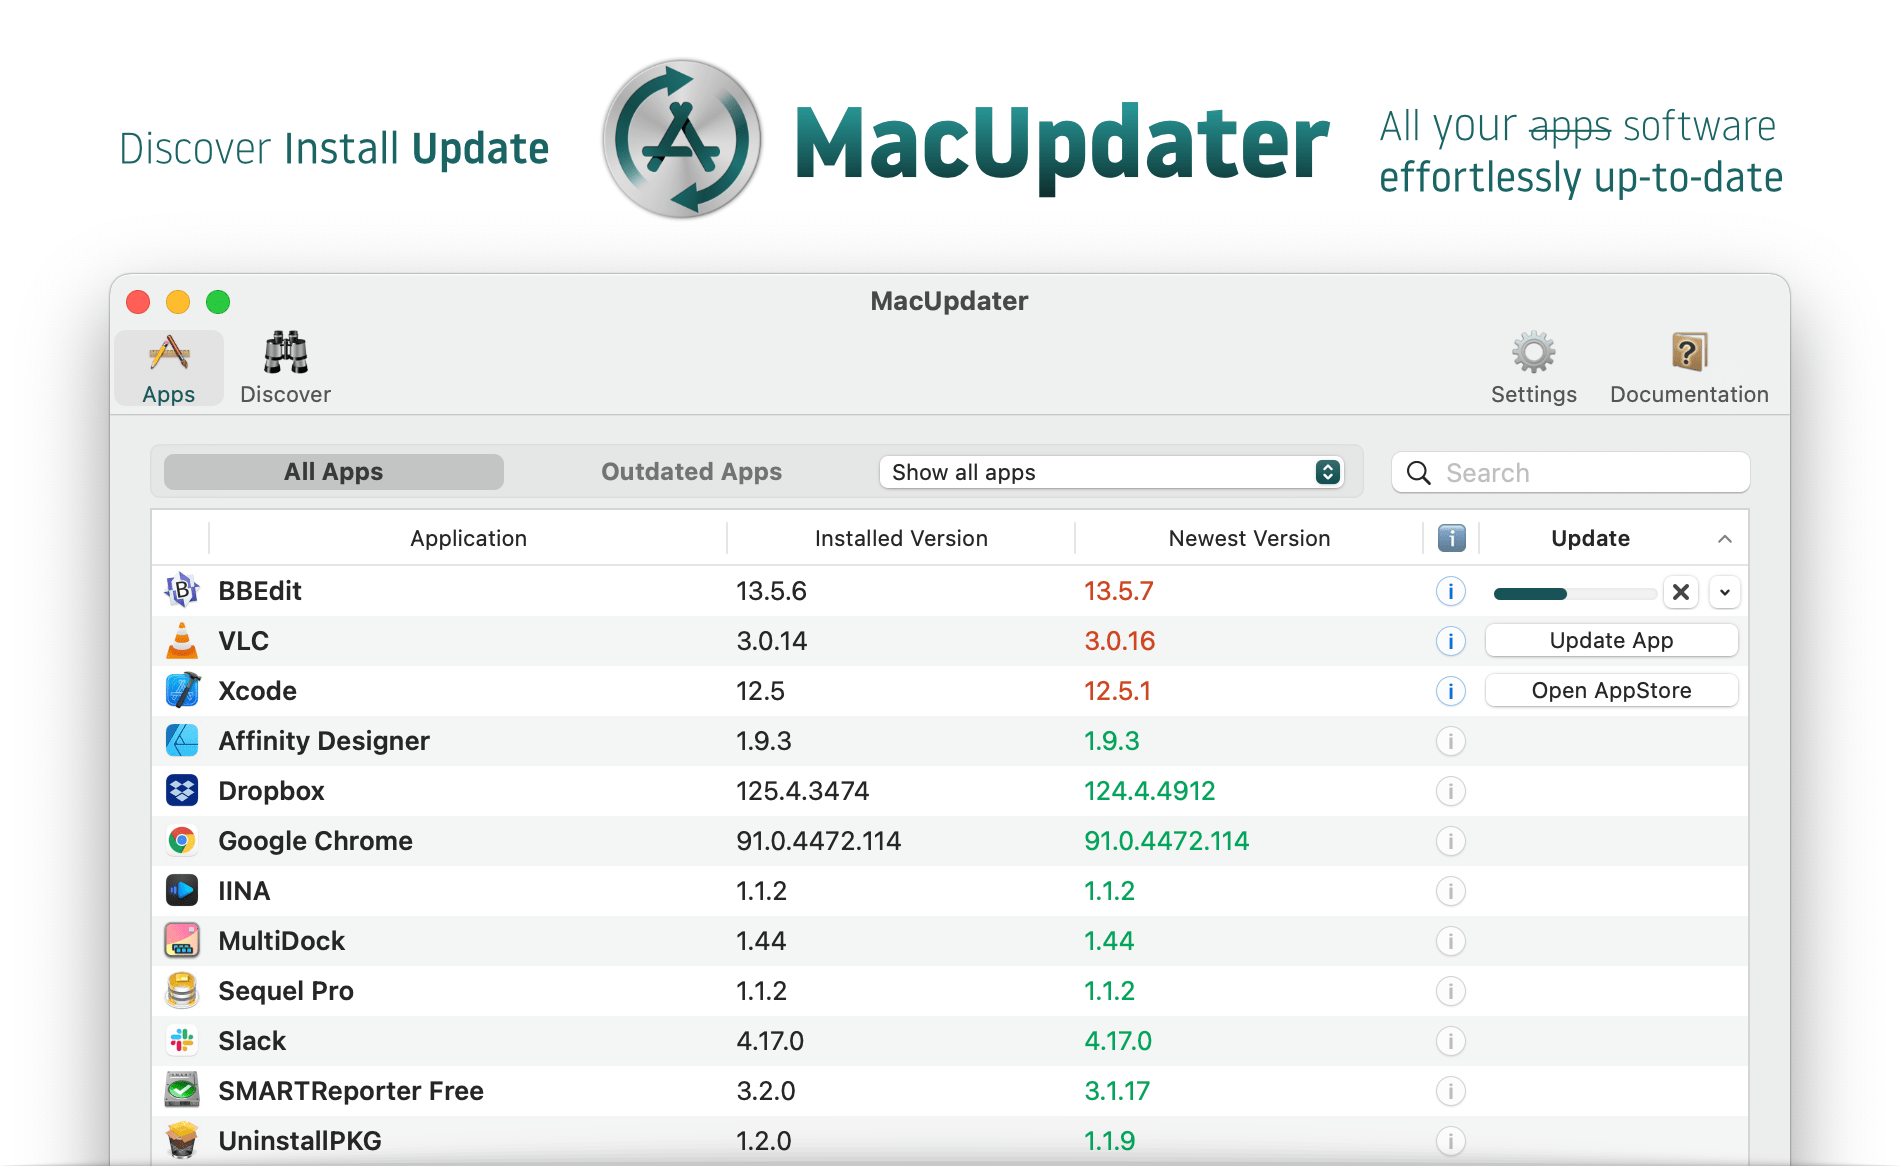This screenshot has width=1900, height=1166.
Task: Click VLC newest version 3.0.16
Action: click(1120, 641)
